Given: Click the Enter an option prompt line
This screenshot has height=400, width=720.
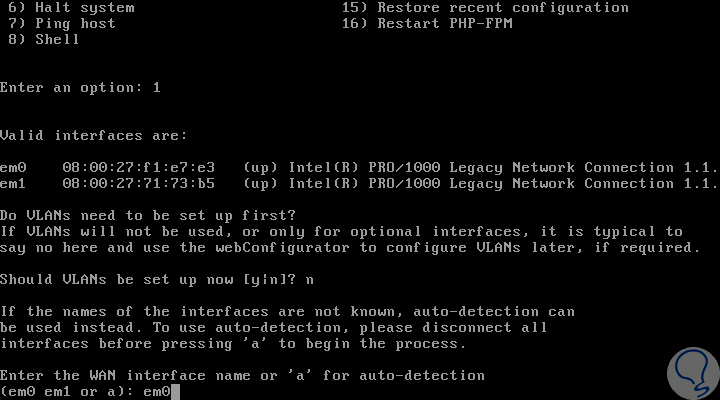Looking at the screenshot, I should coord(80,88).
